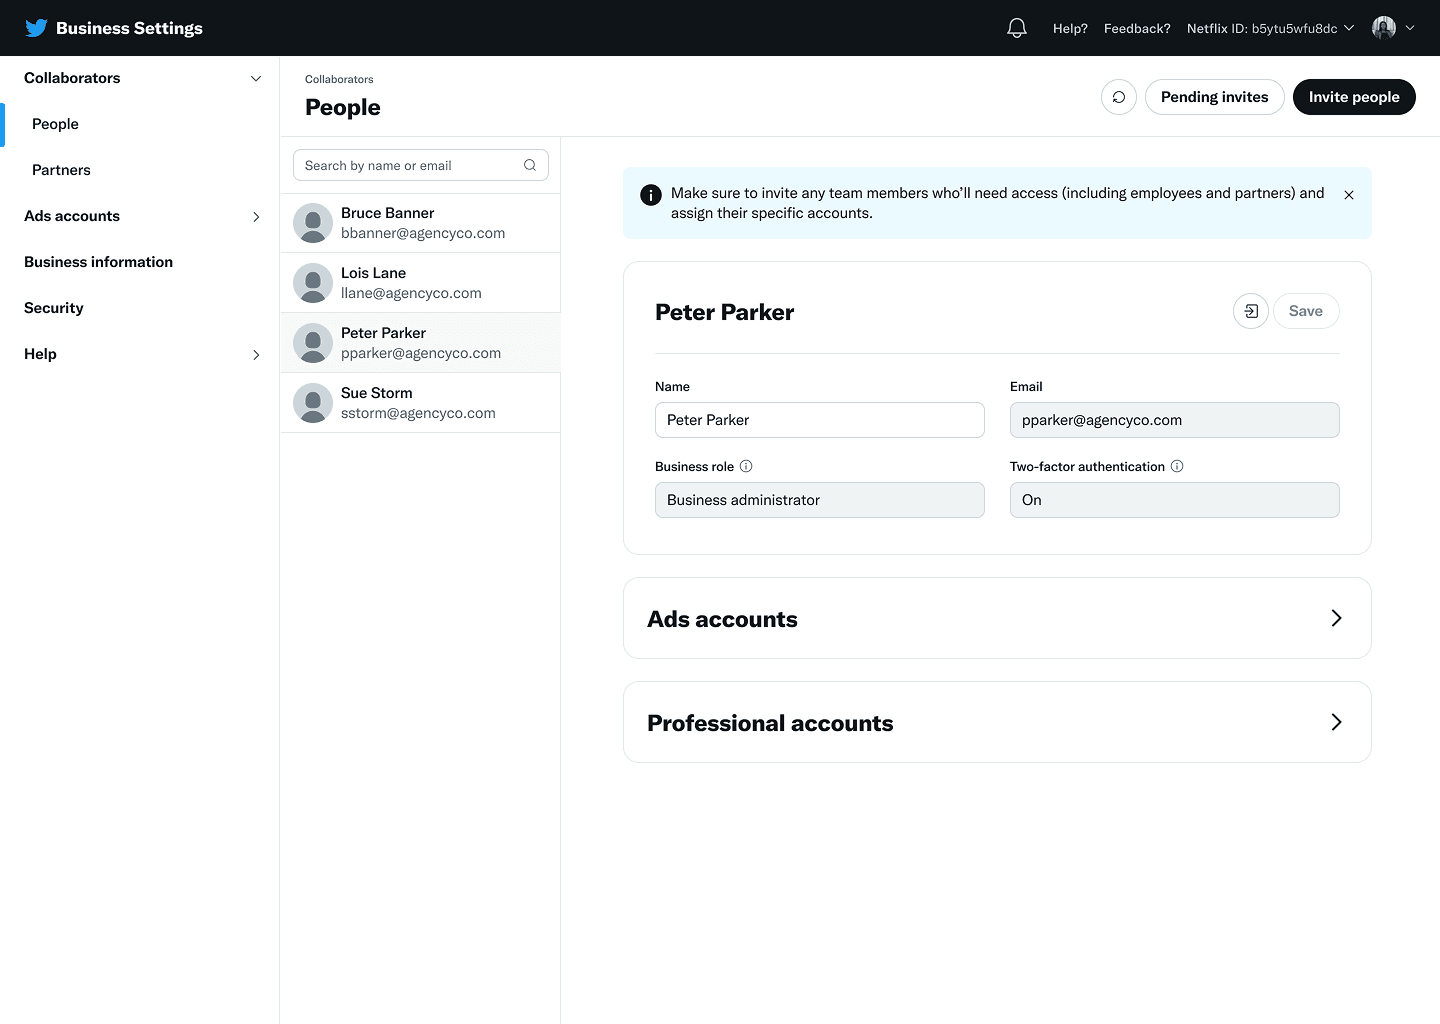The width and height of the screenshot is (1440, 1024).
Task: Open Pending invites
Action: (x=1214, y=97)
